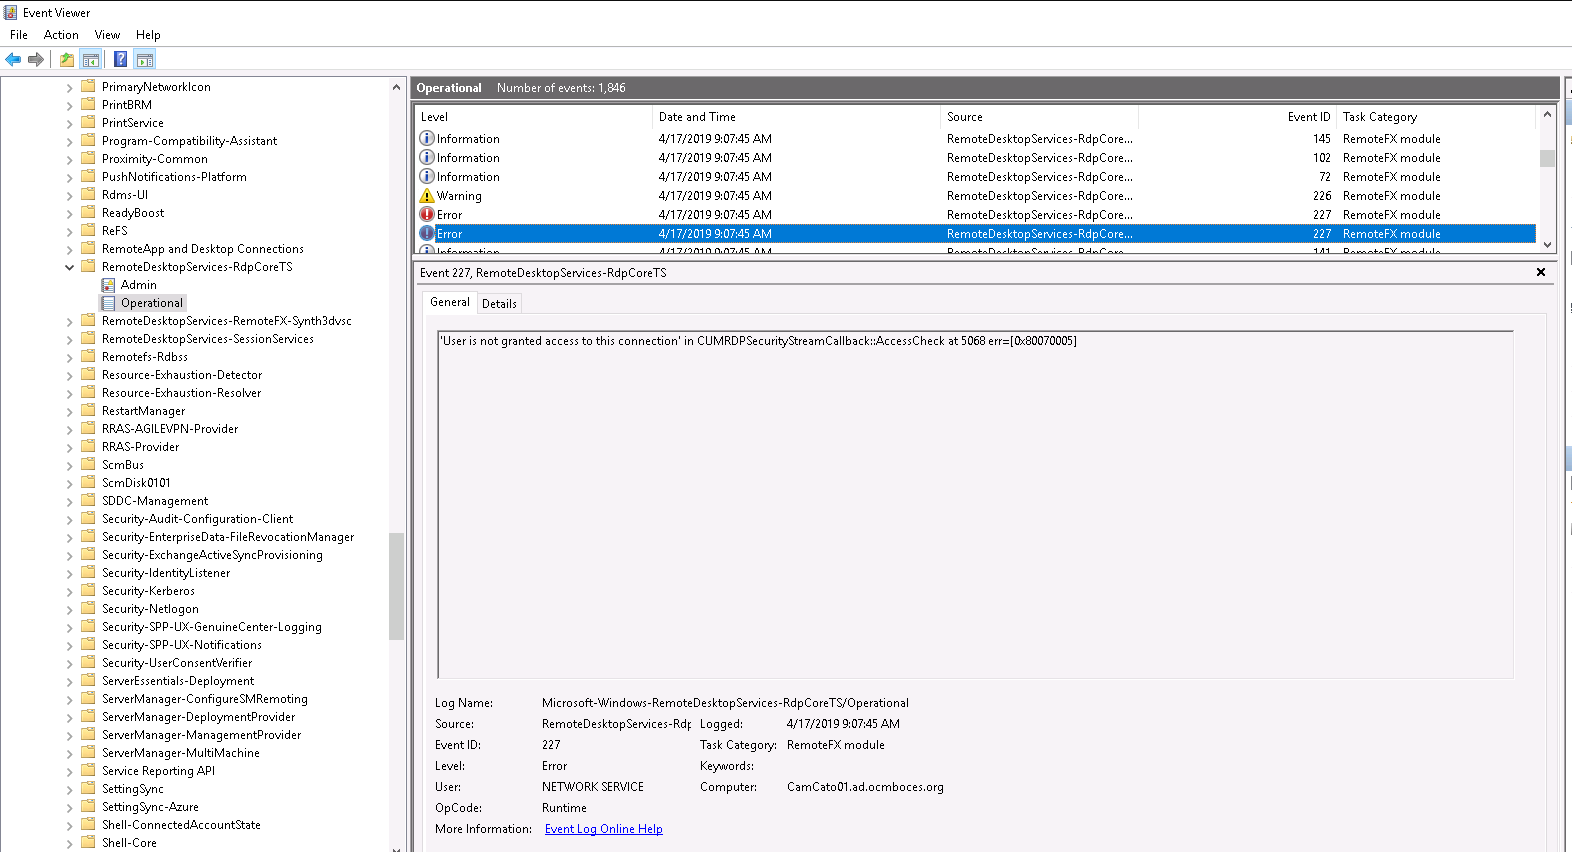The image size is (1572, 852).
Task: Close the event 227 preview pane
Action: pyautogui.click(x=1541, y=272)
